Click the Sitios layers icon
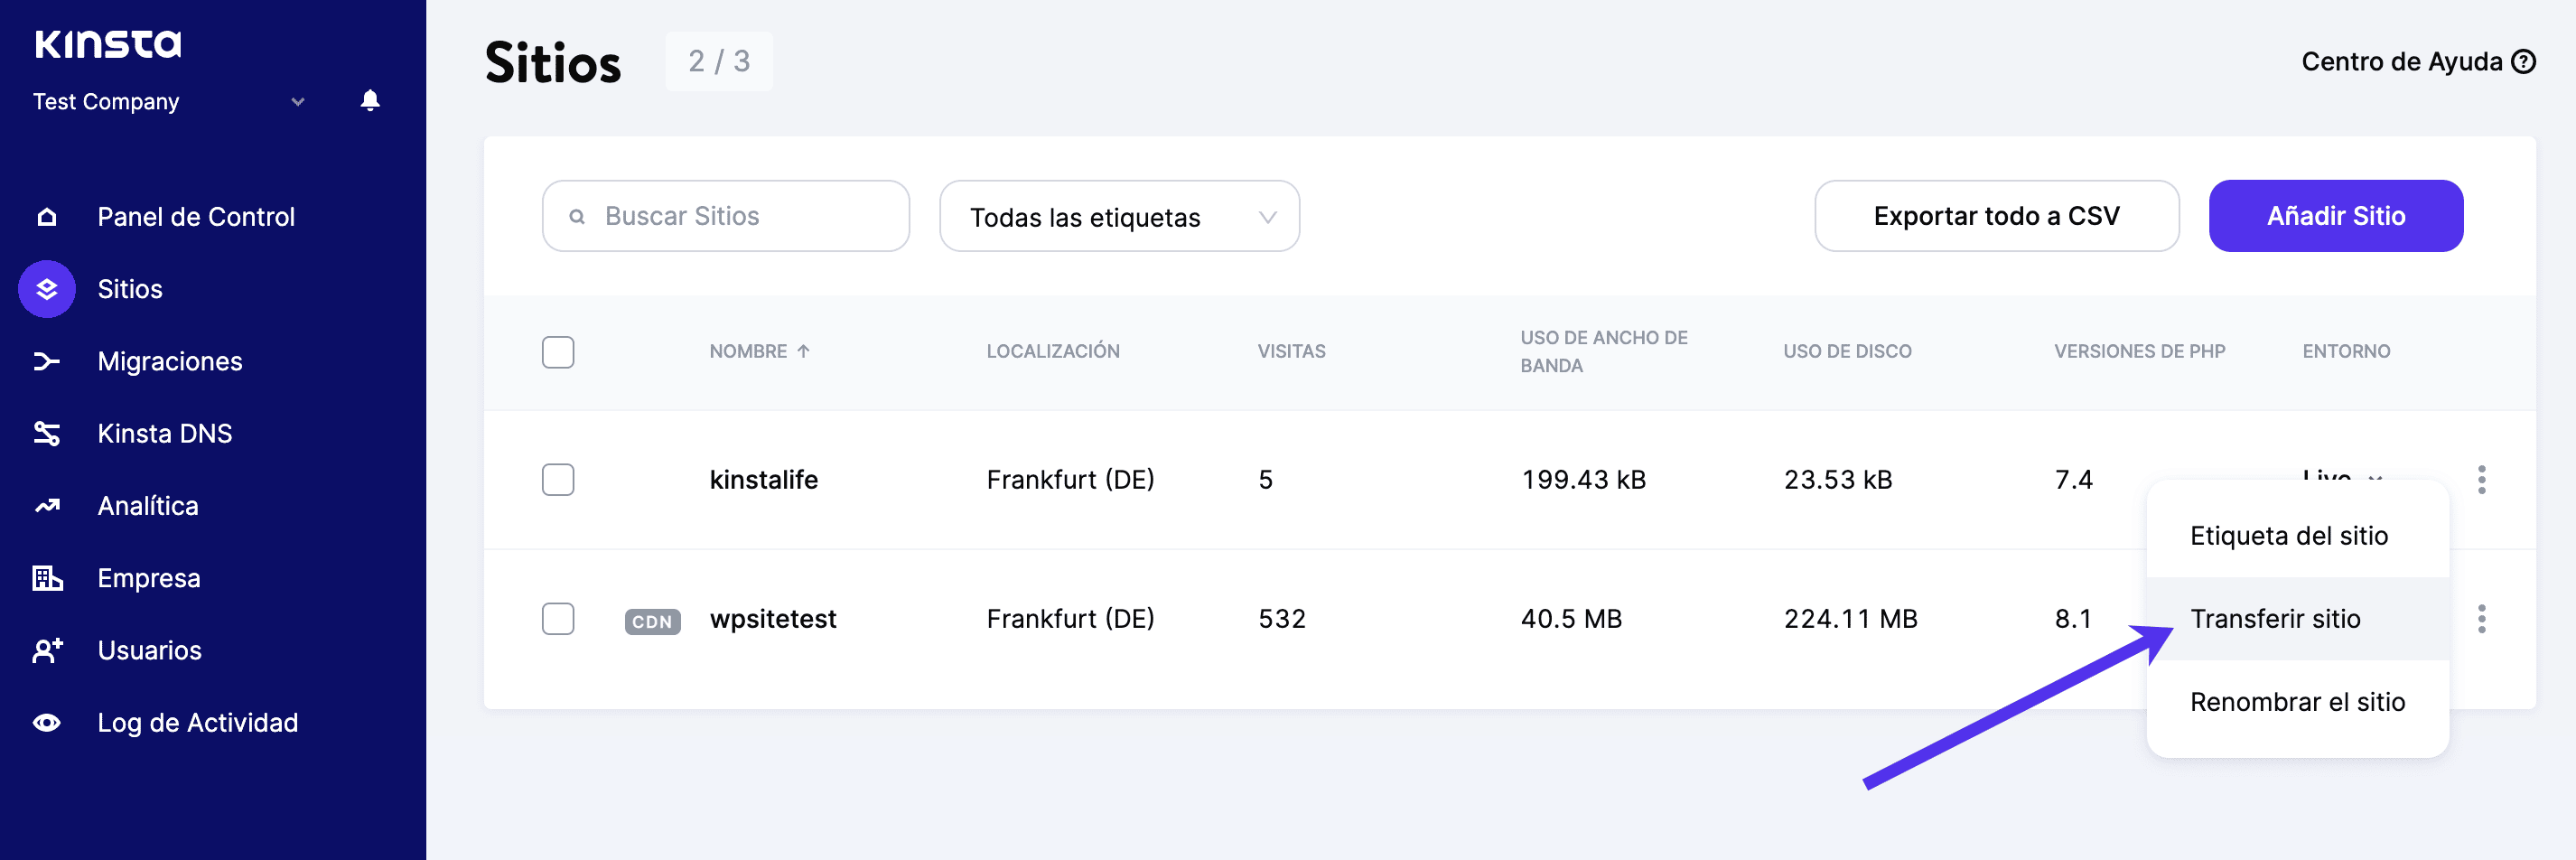2576x860 pixels. (47, 289)
